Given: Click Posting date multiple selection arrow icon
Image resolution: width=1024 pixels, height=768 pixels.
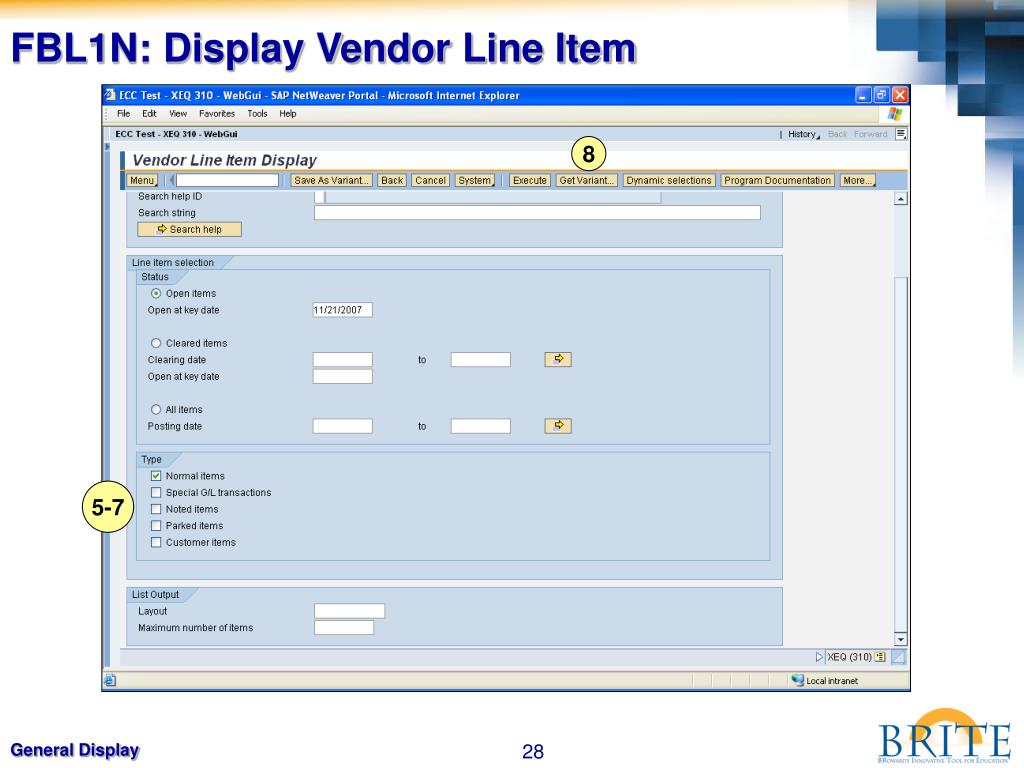Looking at the screenshot, I should (x=558, y=426).
